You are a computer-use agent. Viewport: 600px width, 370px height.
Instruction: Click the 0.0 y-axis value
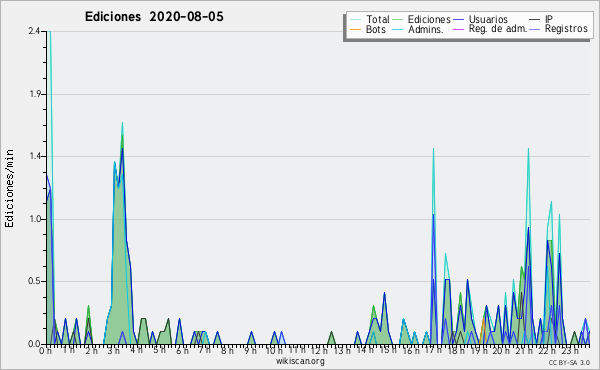point(34,344)
